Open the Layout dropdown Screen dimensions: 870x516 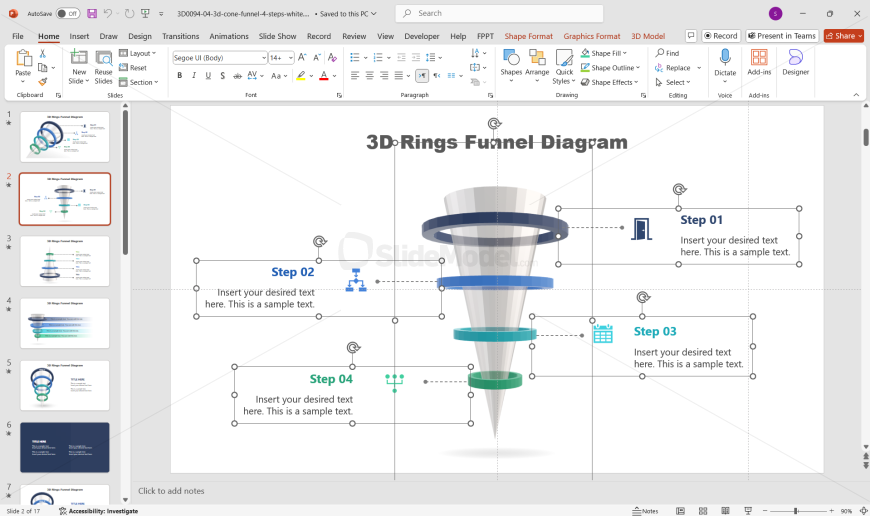[141, 53]
